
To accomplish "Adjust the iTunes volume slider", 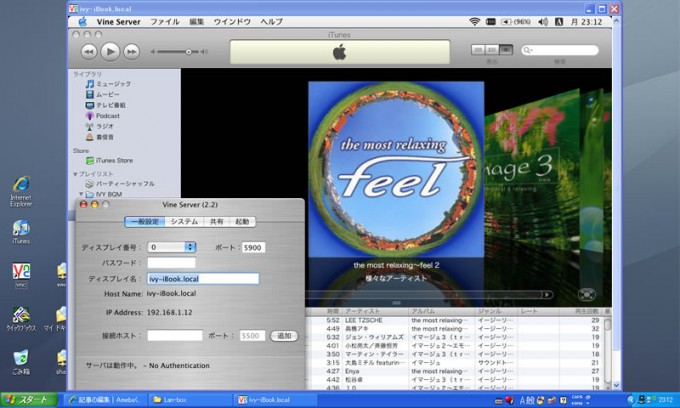I will (187, 50).
